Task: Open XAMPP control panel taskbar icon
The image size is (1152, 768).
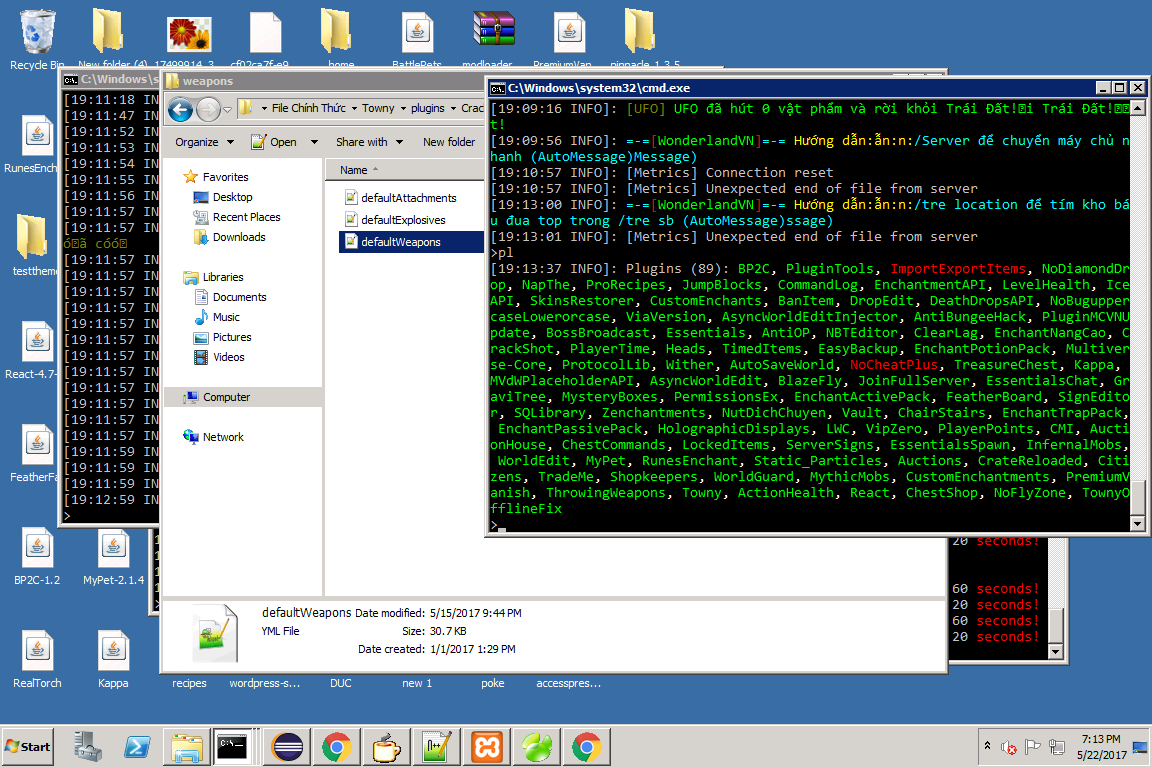Action: coord(487,747)
